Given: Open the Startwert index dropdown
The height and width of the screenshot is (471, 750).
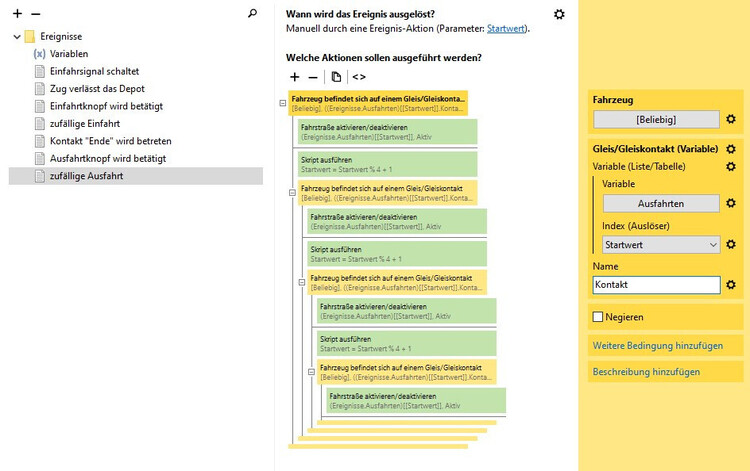Looking at the screenshot, I should [661, 245].
